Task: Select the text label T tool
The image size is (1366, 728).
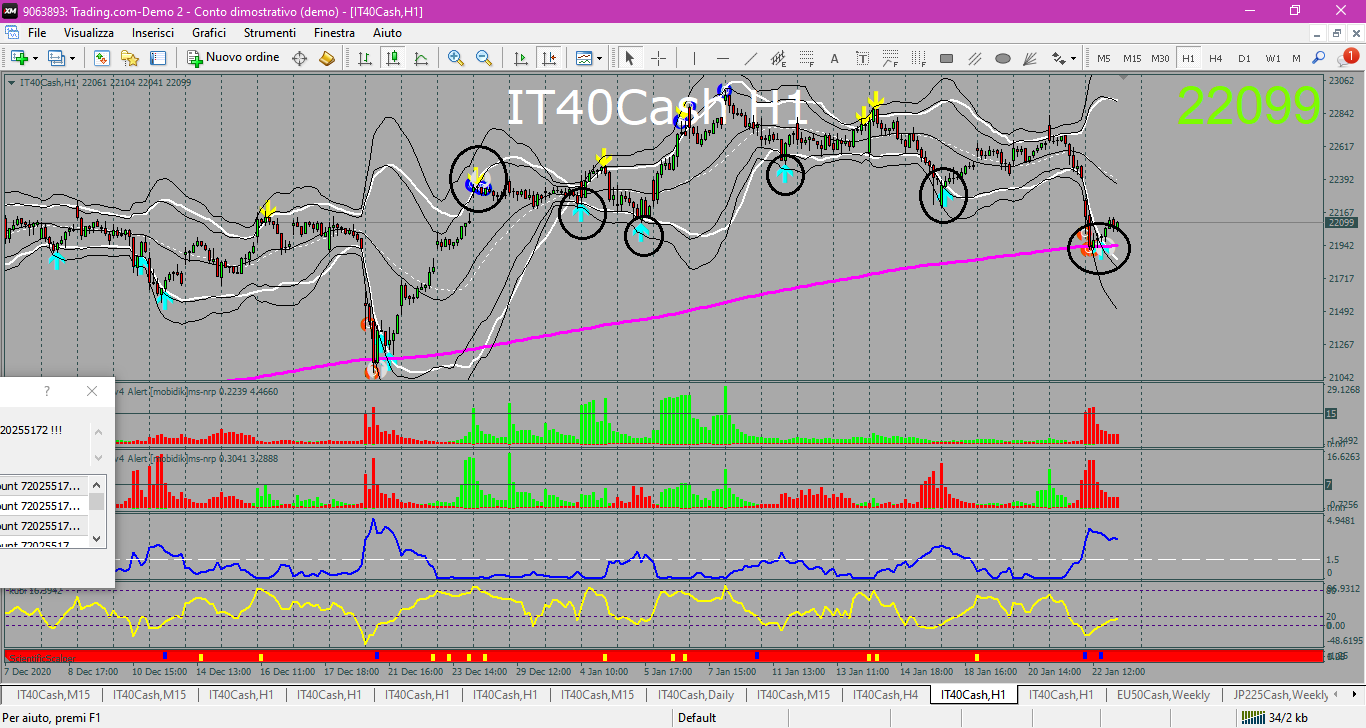Action: pyautogui.click(x=862, y=58)
